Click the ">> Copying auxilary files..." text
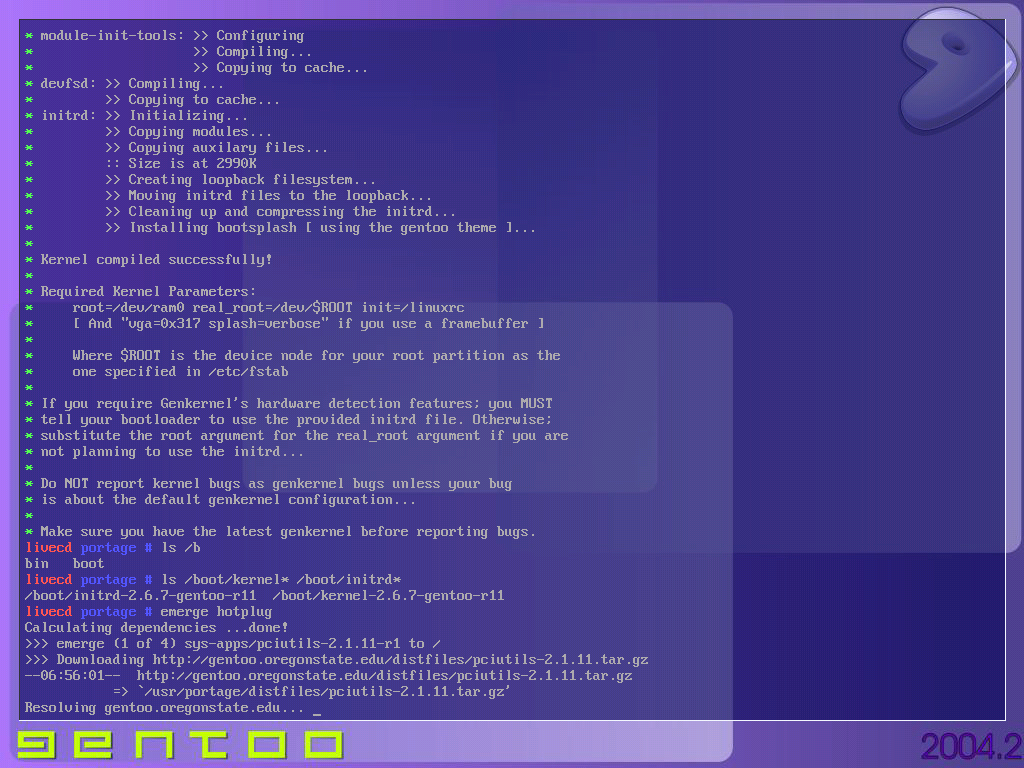Image resolution: width=1024 pixels, height=768 pixels. pos(216,148)
